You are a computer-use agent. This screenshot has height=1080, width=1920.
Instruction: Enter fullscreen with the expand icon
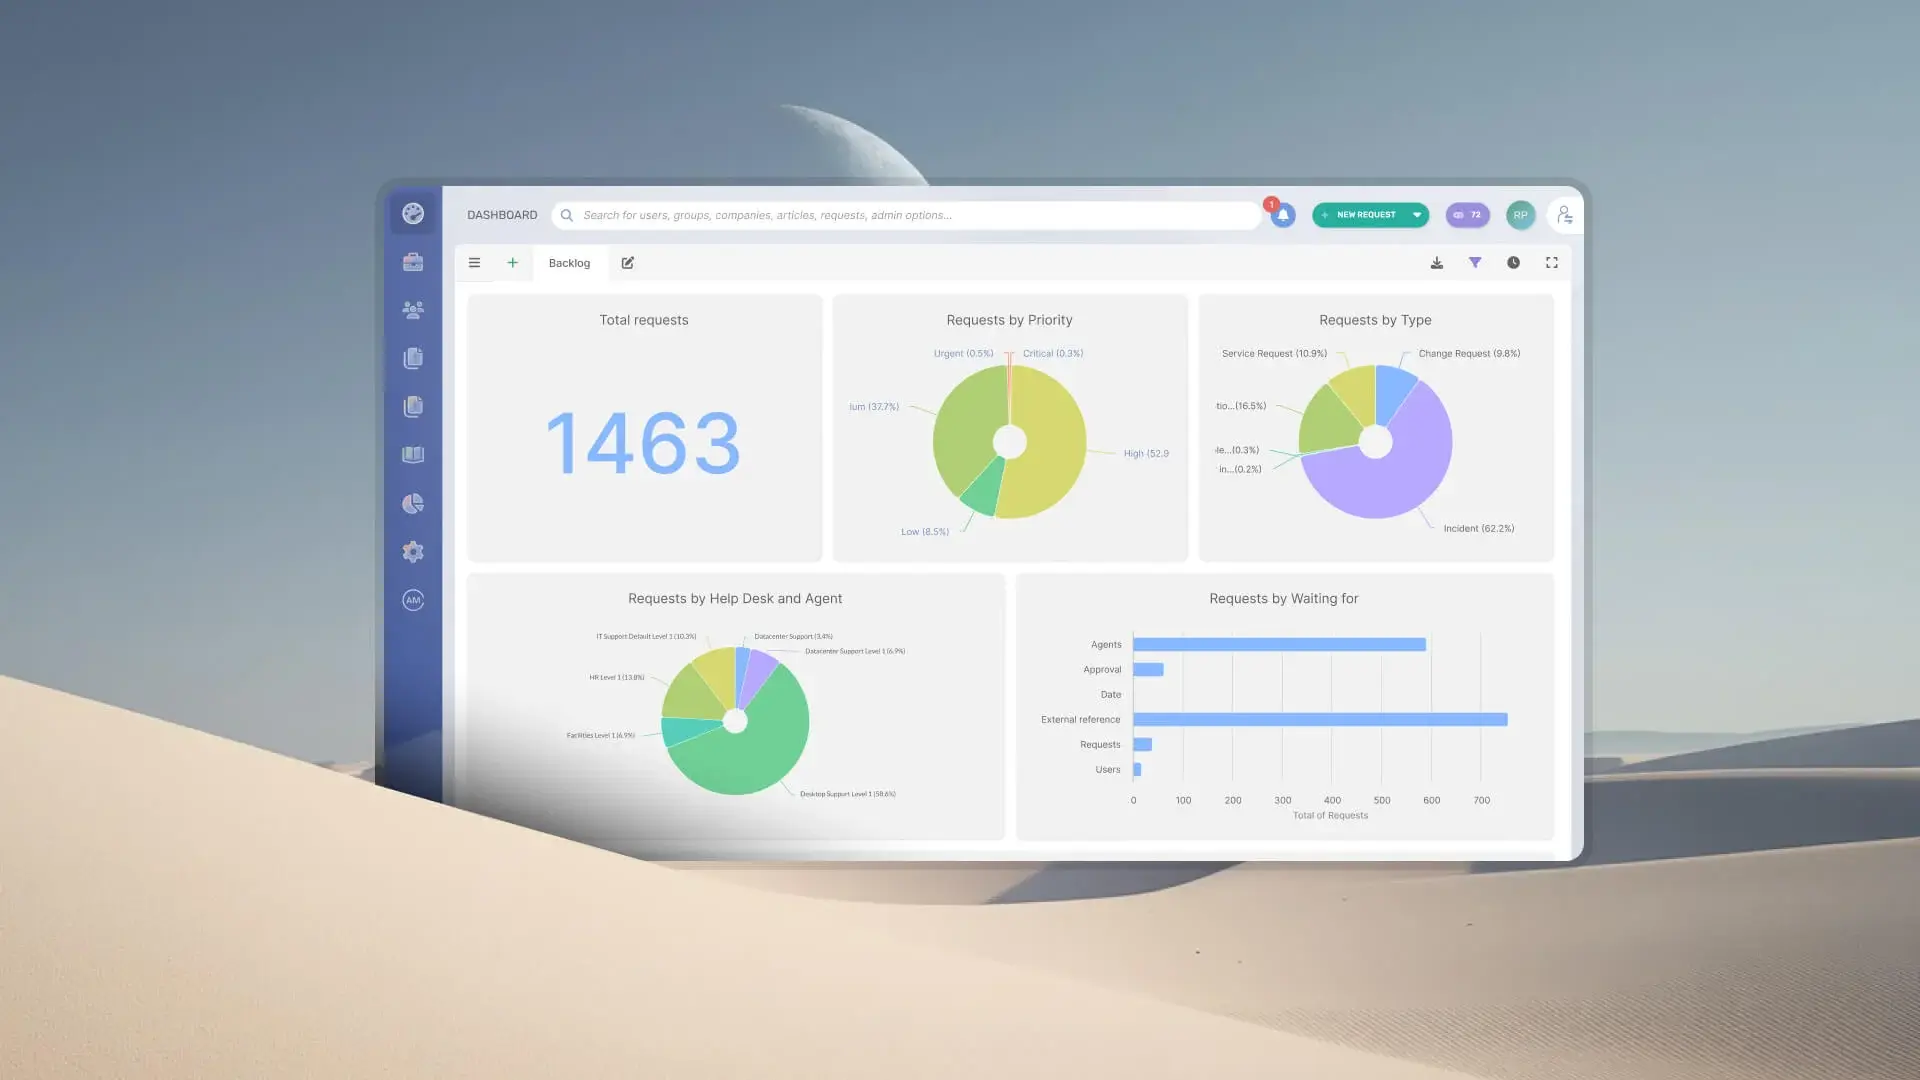[x=1552, y=263]
